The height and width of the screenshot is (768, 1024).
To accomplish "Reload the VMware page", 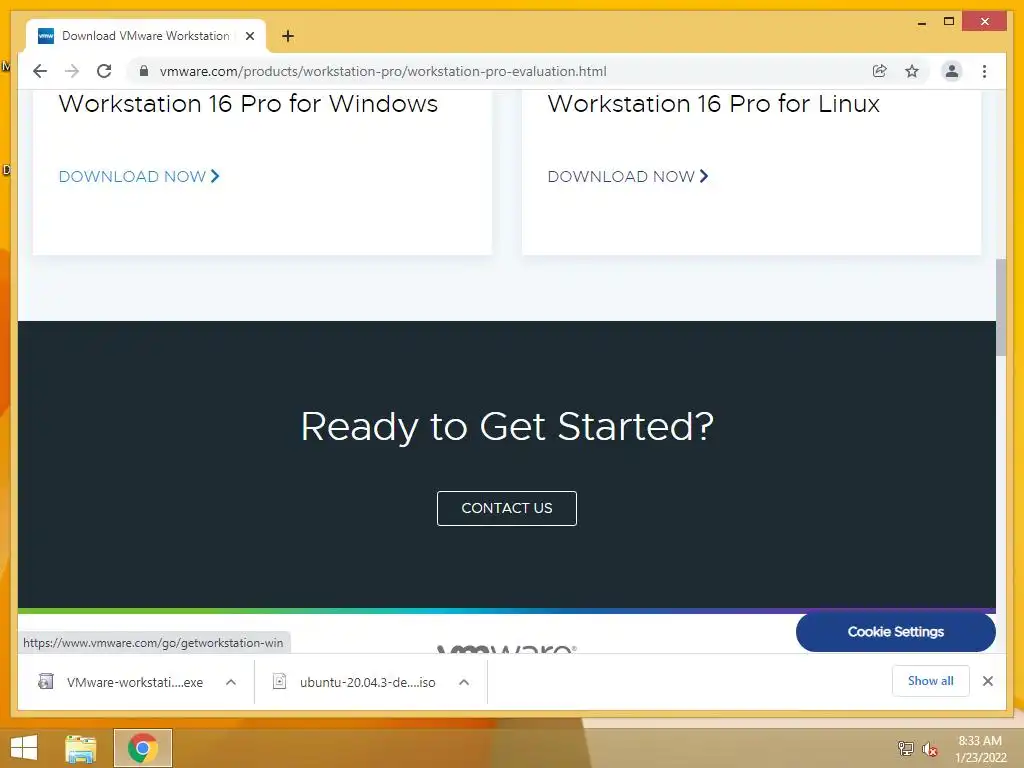I will click(104, 71).
